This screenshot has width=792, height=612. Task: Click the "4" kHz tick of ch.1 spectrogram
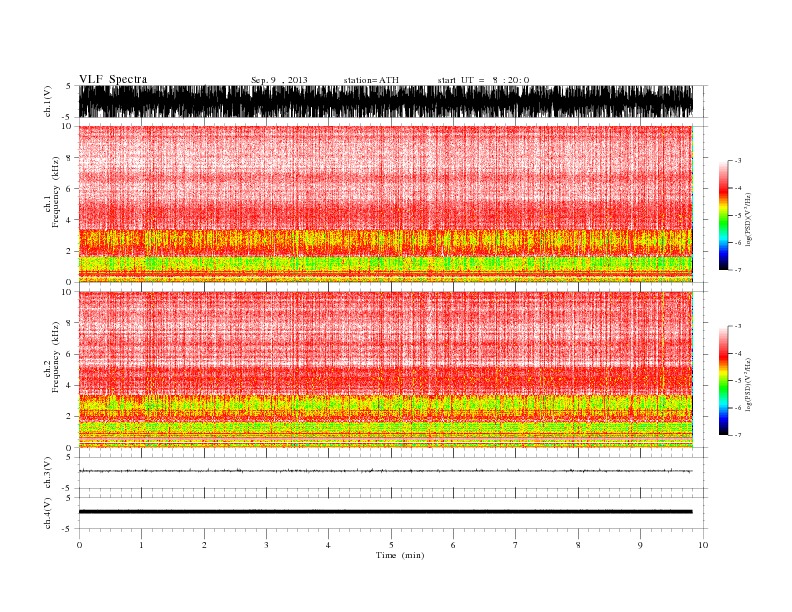[x=69, y=220]
